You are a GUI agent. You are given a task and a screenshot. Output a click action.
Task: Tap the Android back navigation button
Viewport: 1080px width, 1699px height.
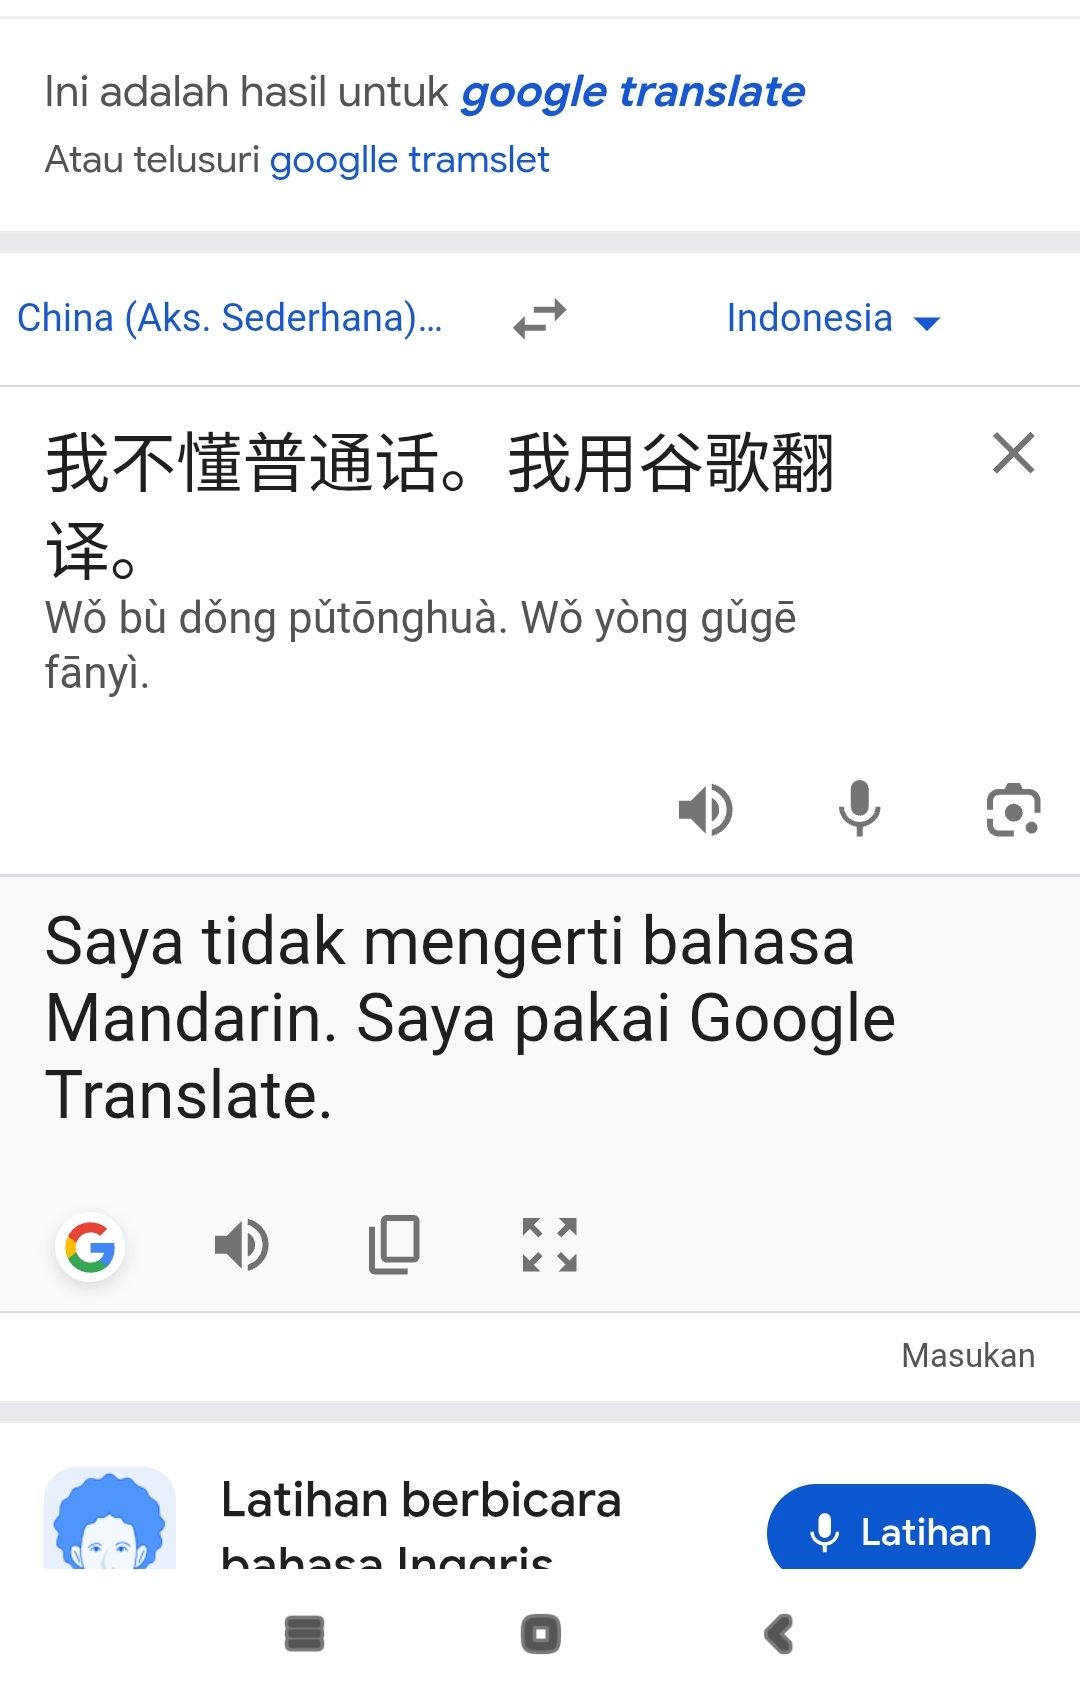[x=779, y=1635]
